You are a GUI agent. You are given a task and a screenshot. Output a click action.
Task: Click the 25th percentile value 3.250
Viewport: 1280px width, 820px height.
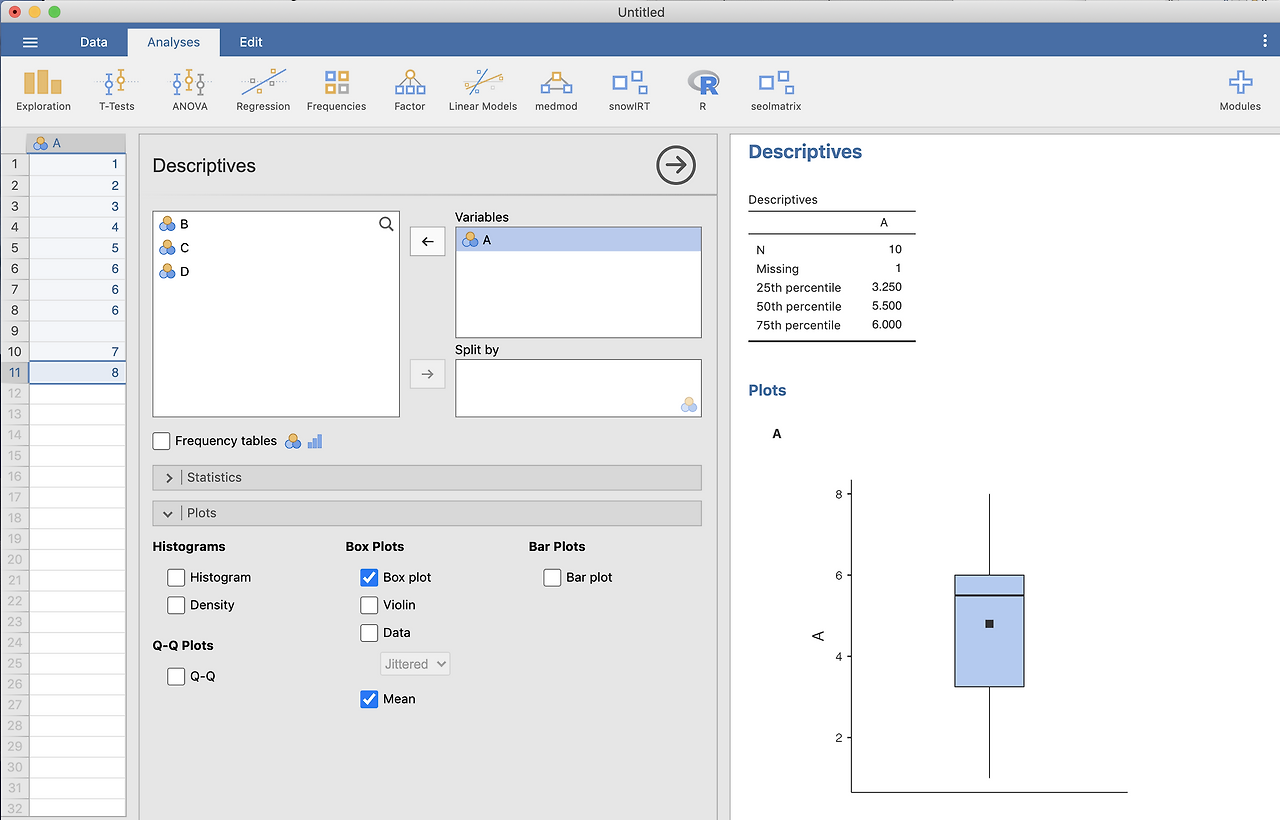[886, 287]
